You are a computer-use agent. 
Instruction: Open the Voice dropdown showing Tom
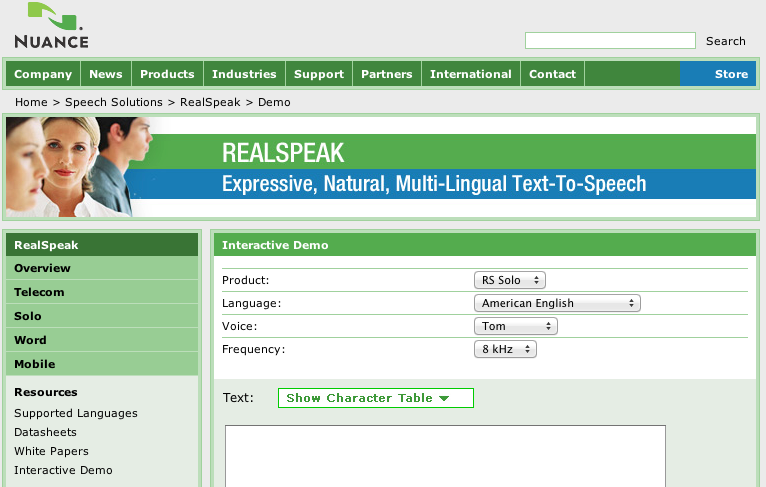[515, 326]
